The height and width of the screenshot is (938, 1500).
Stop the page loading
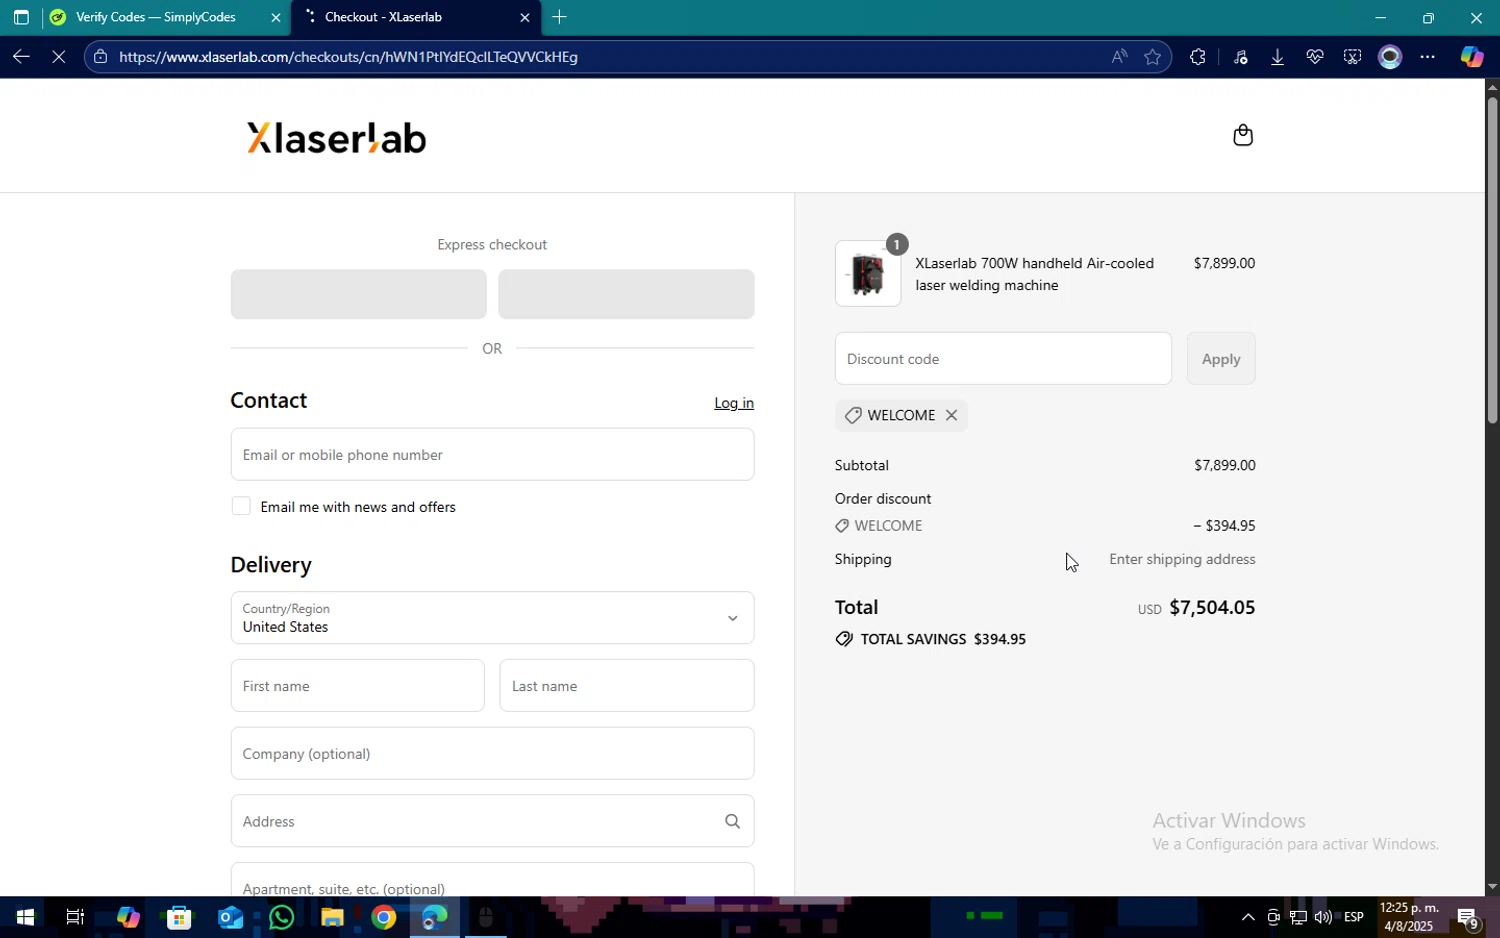(59, 57)
